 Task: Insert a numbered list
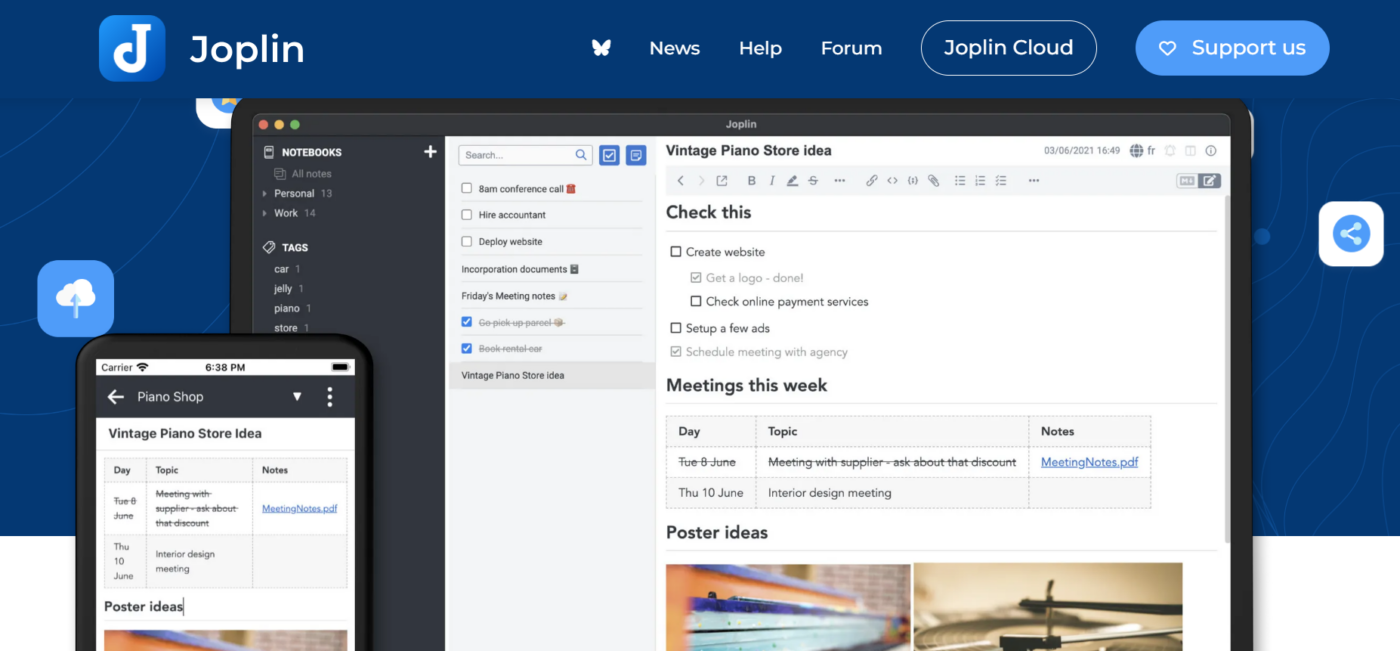pyautogui.click(x=980, y=181)
